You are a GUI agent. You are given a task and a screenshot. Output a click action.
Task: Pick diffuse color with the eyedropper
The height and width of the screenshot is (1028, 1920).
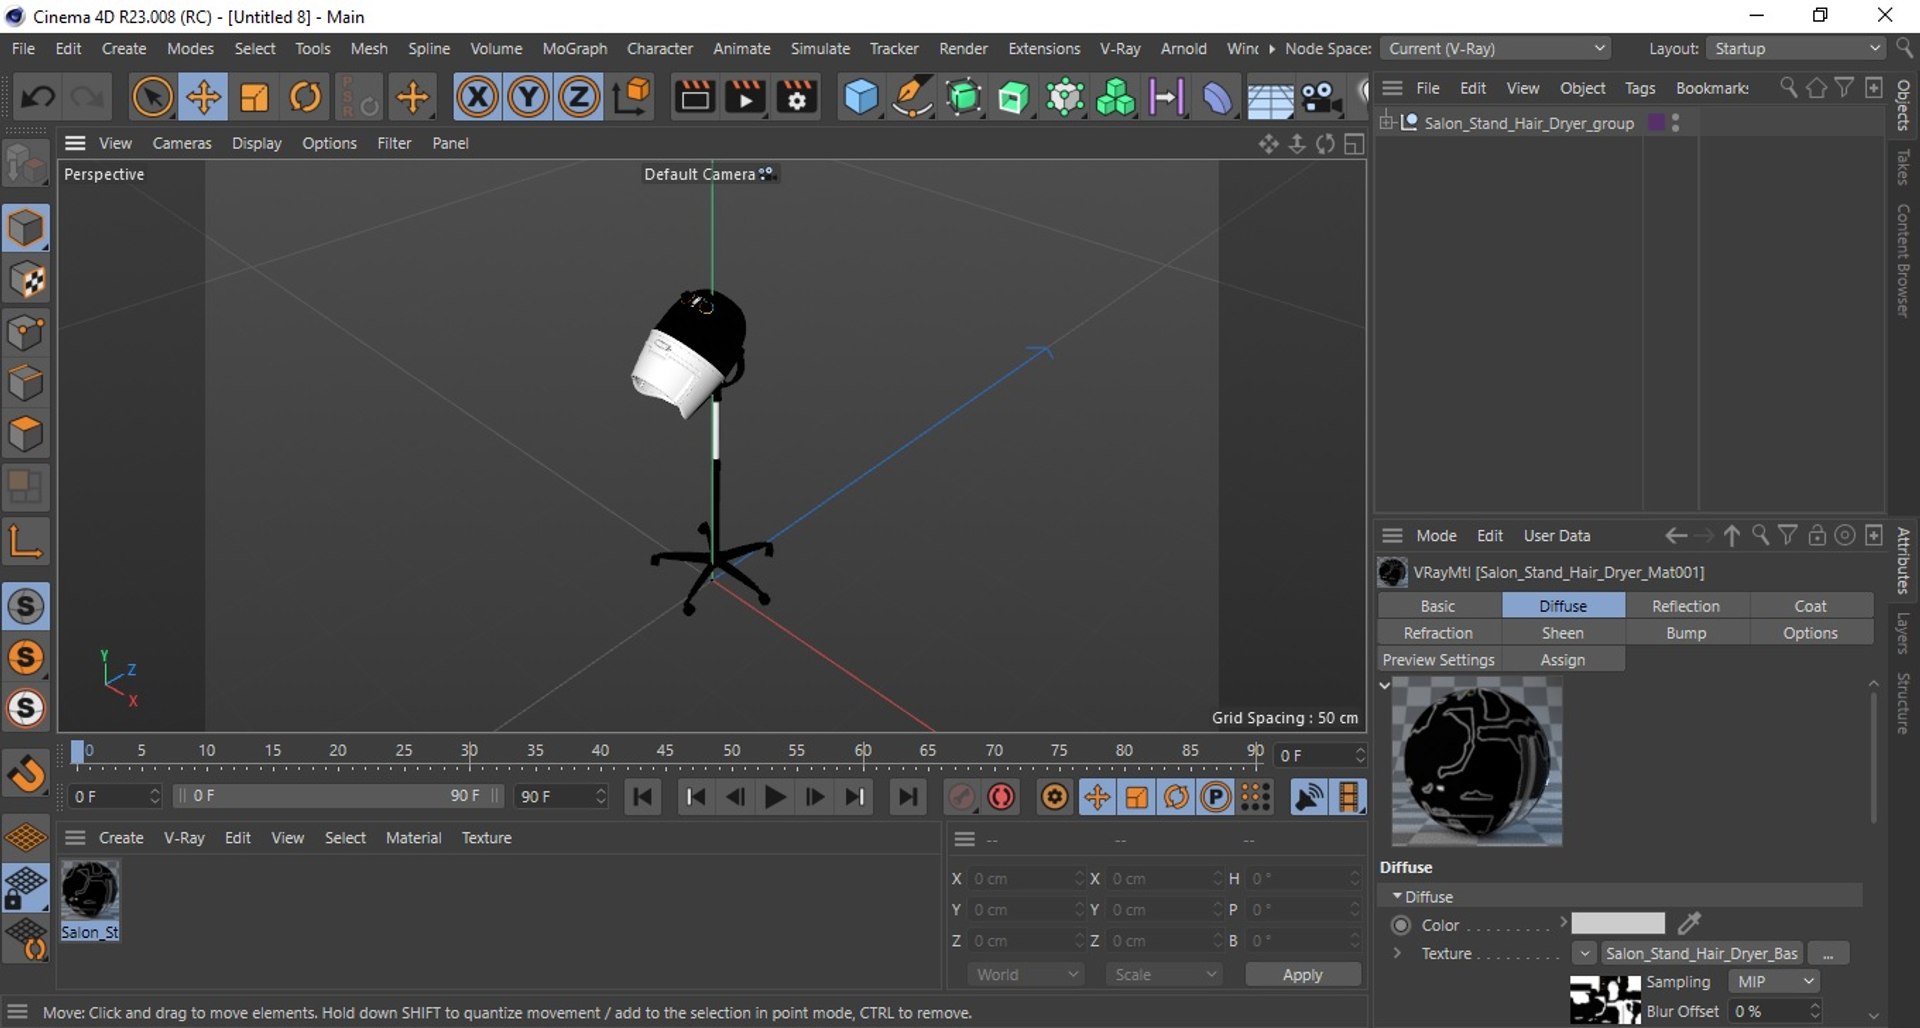click(x=1689, y=924)
